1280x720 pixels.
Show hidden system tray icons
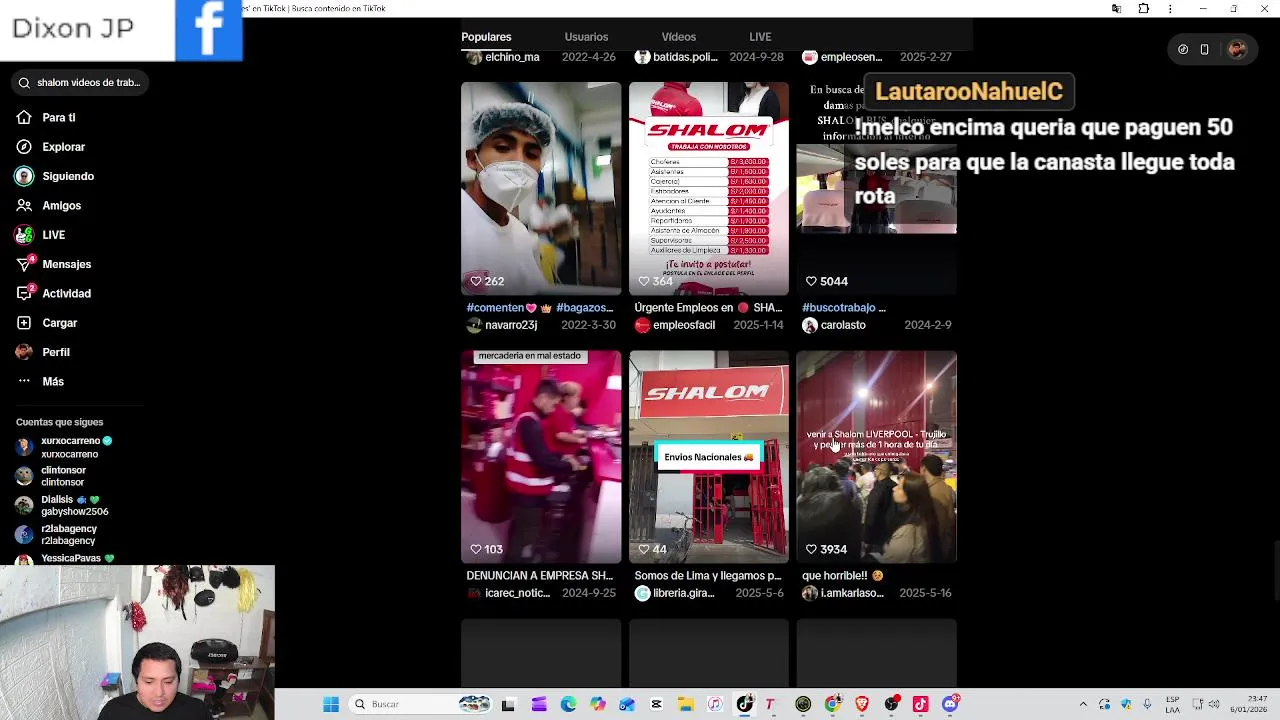(1083, 704)
